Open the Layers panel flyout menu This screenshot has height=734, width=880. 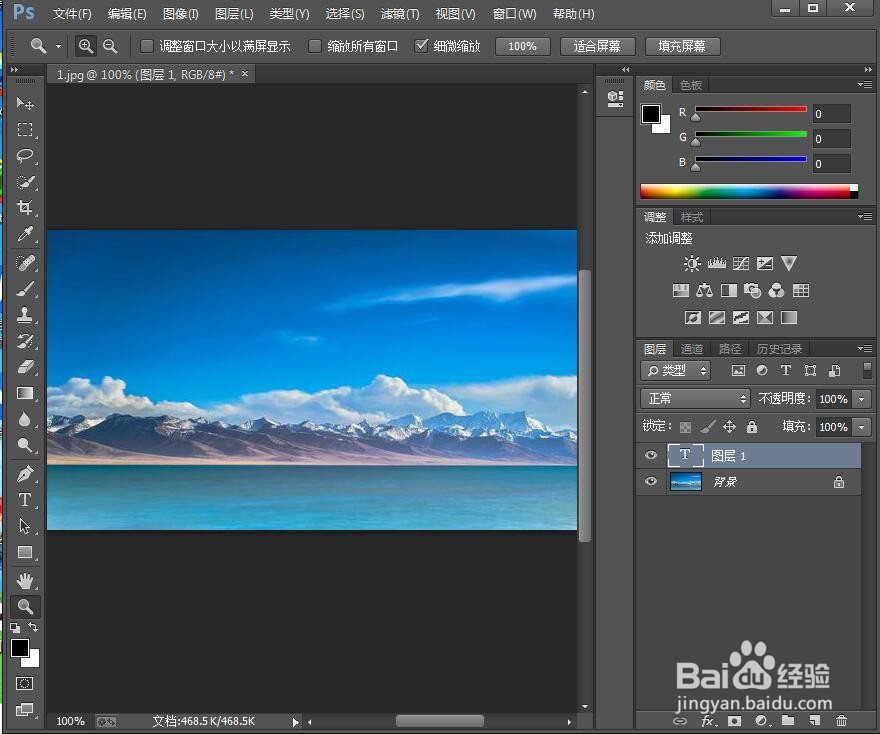click(x=865, y=348)
